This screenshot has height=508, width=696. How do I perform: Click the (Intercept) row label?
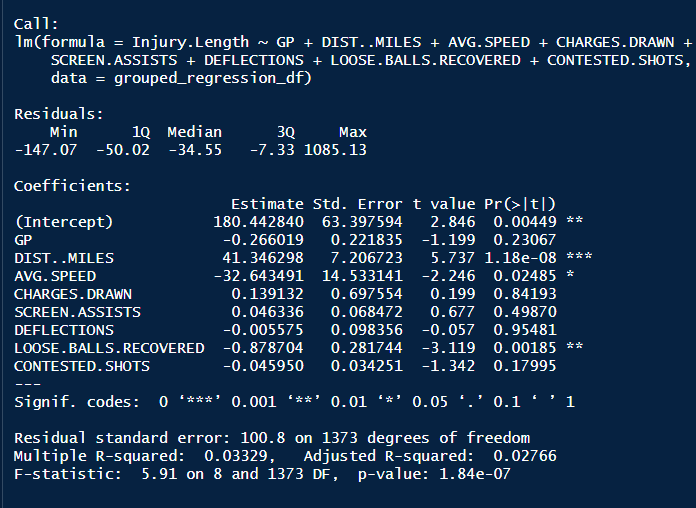(63, 222)
